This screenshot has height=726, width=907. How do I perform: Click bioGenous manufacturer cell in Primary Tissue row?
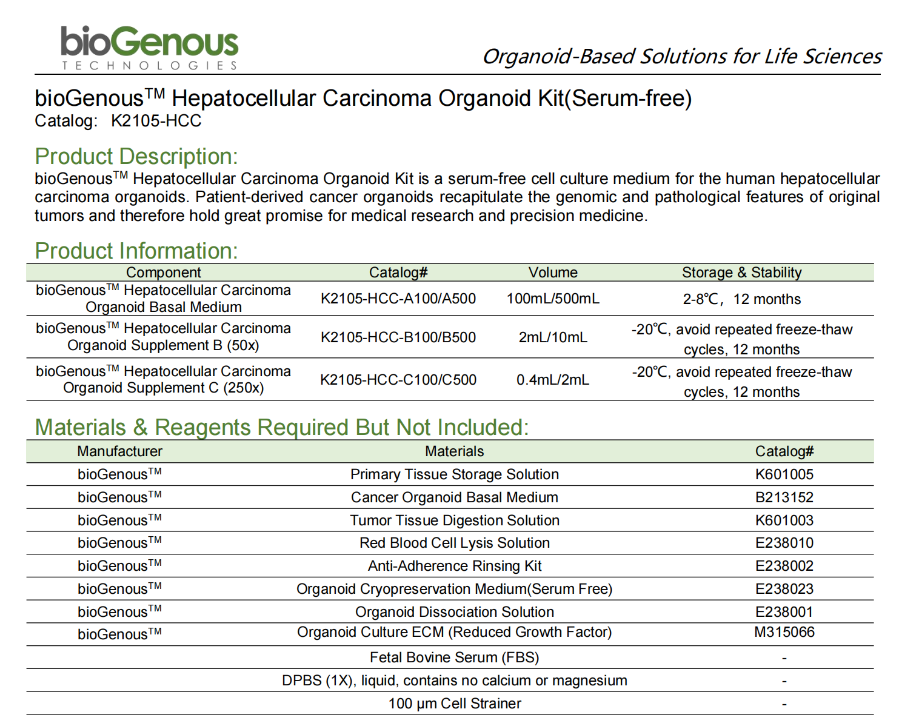(120, 474)
